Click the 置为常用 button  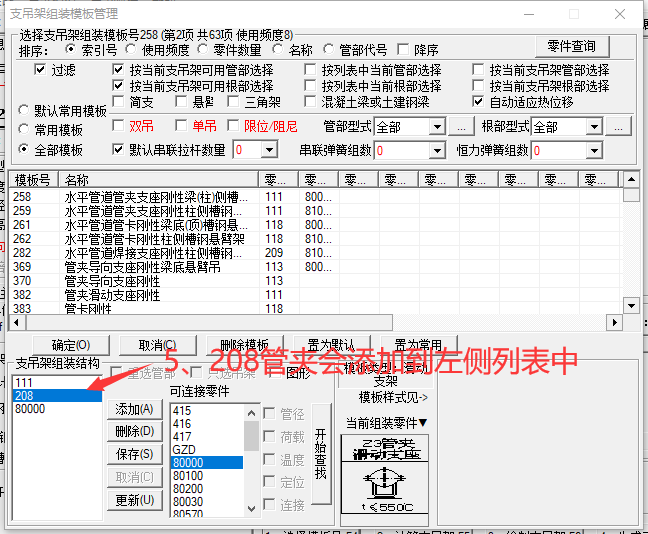tap(418, 345)
